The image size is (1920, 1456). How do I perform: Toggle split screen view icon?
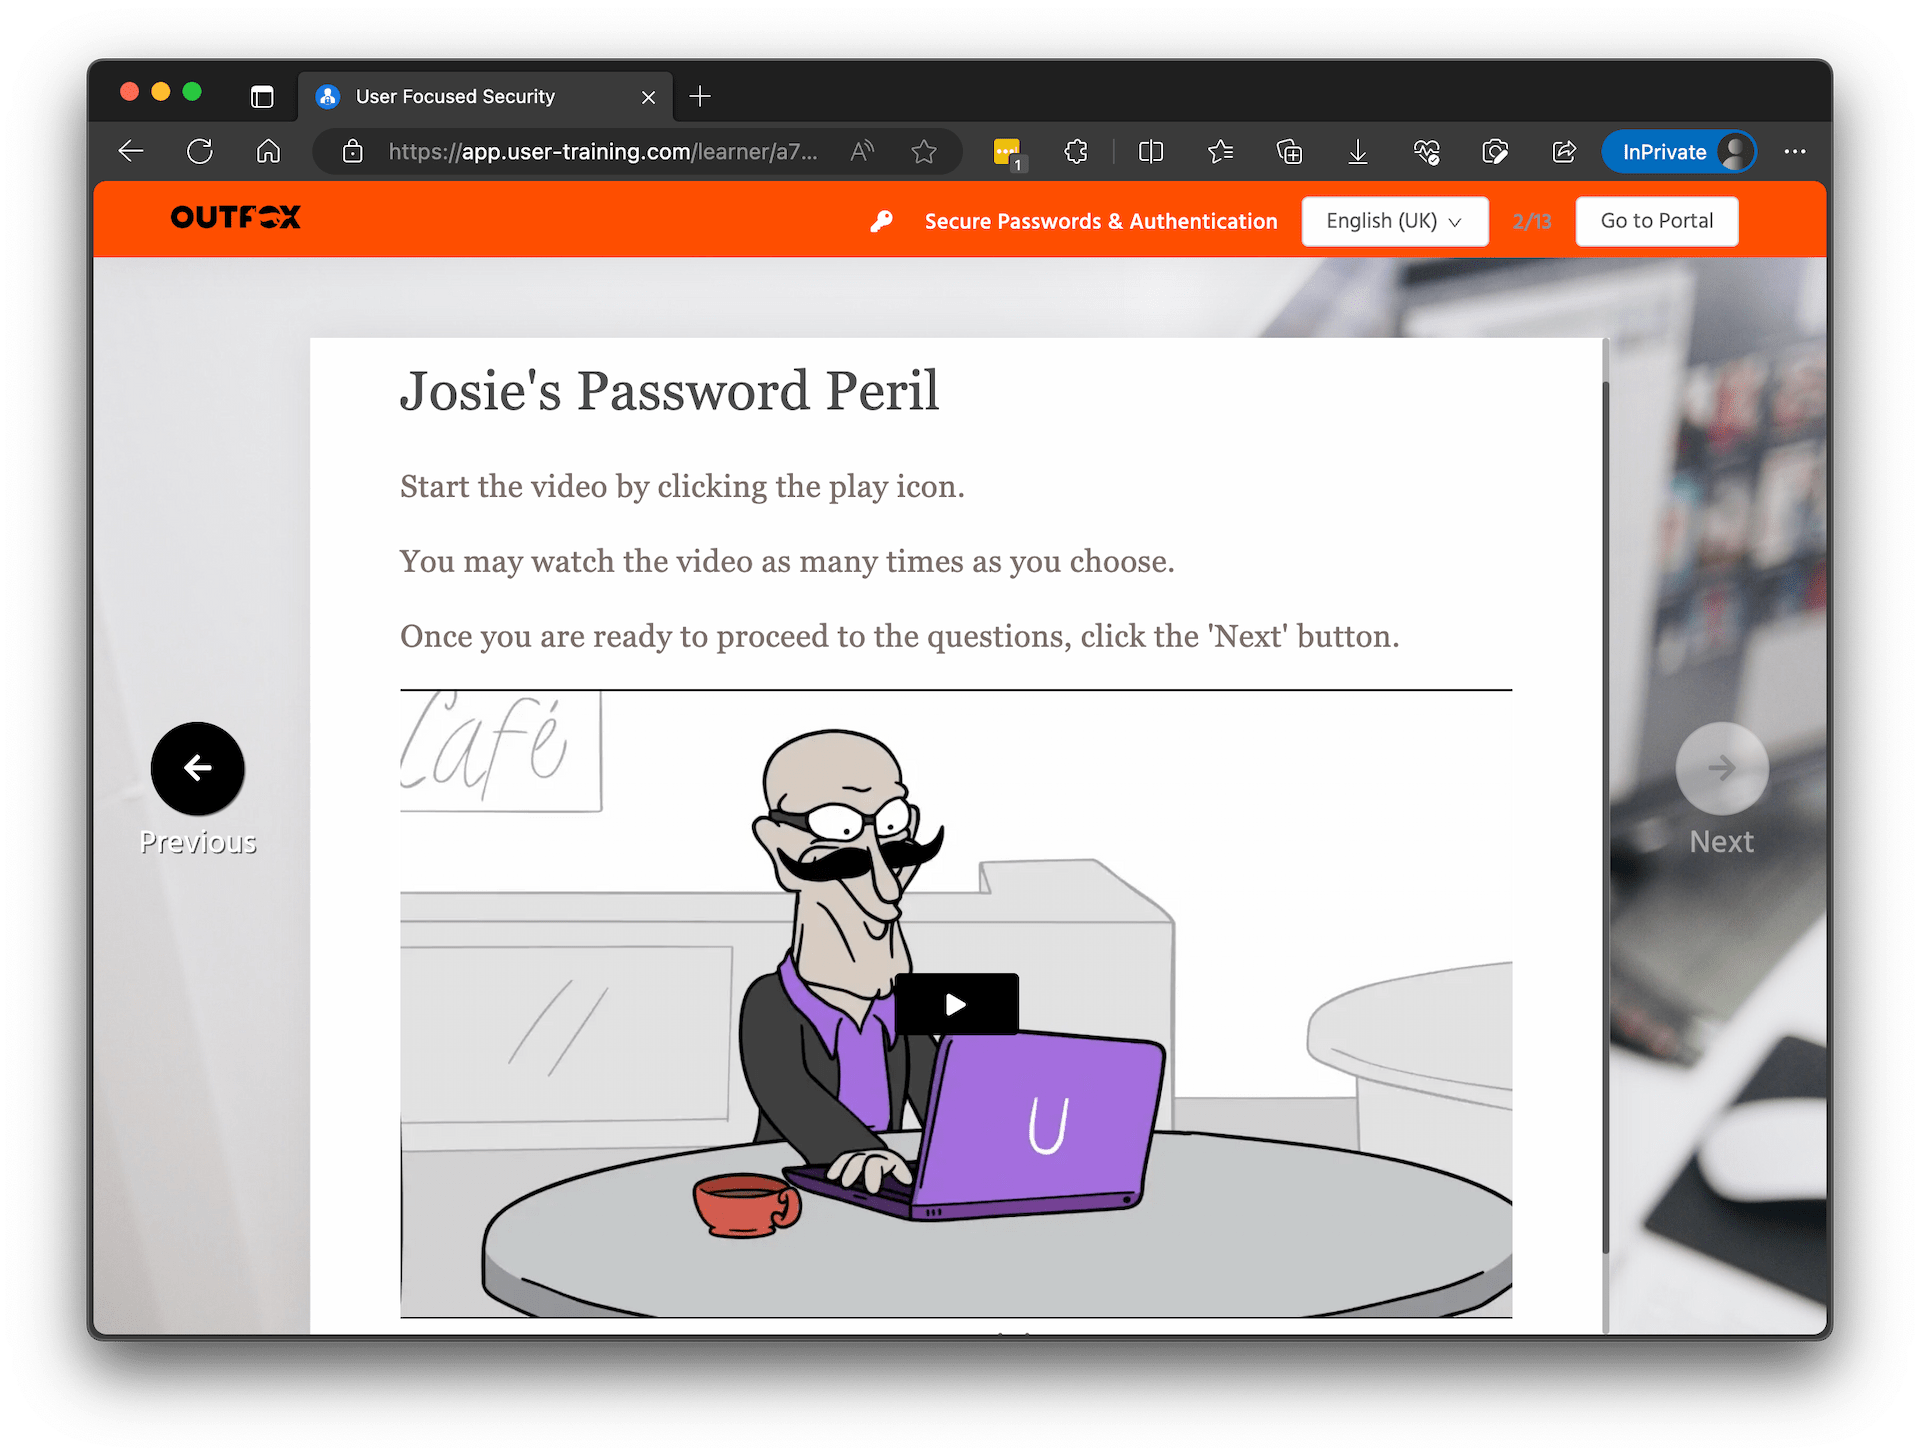tap(1151, 152)
